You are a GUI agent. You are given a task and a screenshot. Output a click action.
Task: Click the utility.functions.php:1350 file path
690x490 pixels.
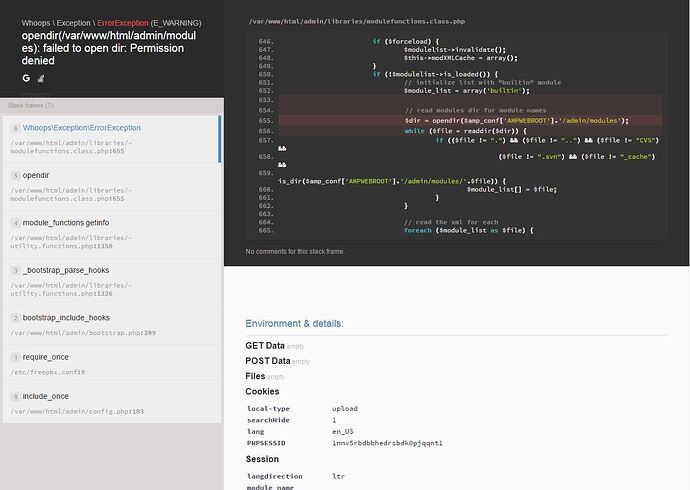(x=71, y=242)
